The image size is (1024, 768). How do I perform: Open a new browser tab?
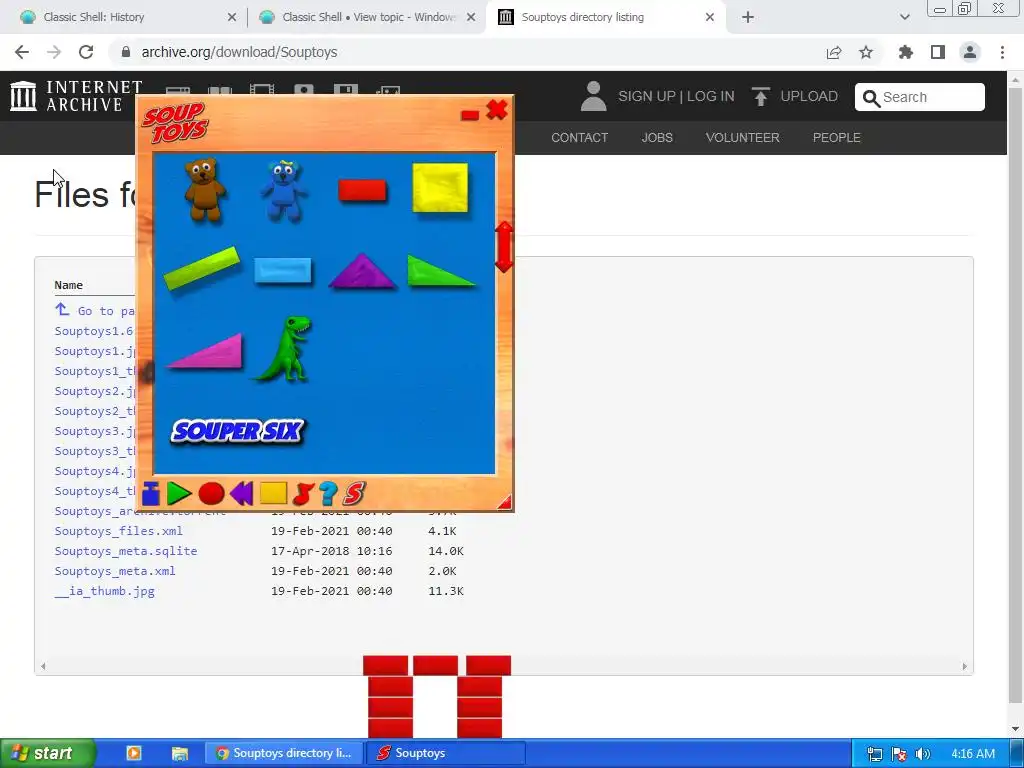pos(748,17)
